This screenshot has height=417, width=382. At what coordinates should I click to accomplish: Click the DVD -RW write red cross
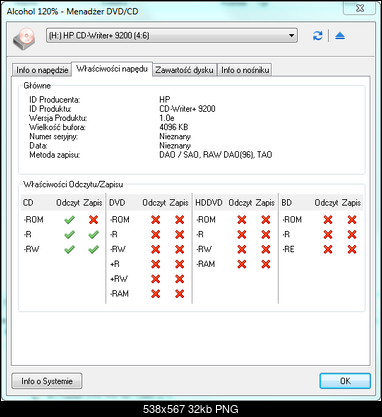[x=180, y=249]
